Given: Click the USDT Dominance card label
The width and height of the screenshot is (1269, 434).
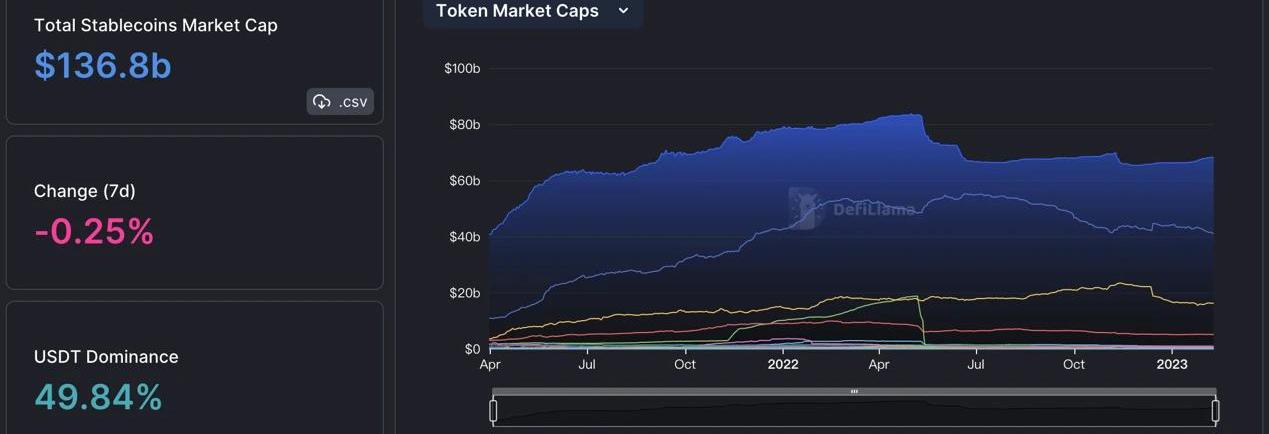Looking at the screenshot, I should coord(106,357).
